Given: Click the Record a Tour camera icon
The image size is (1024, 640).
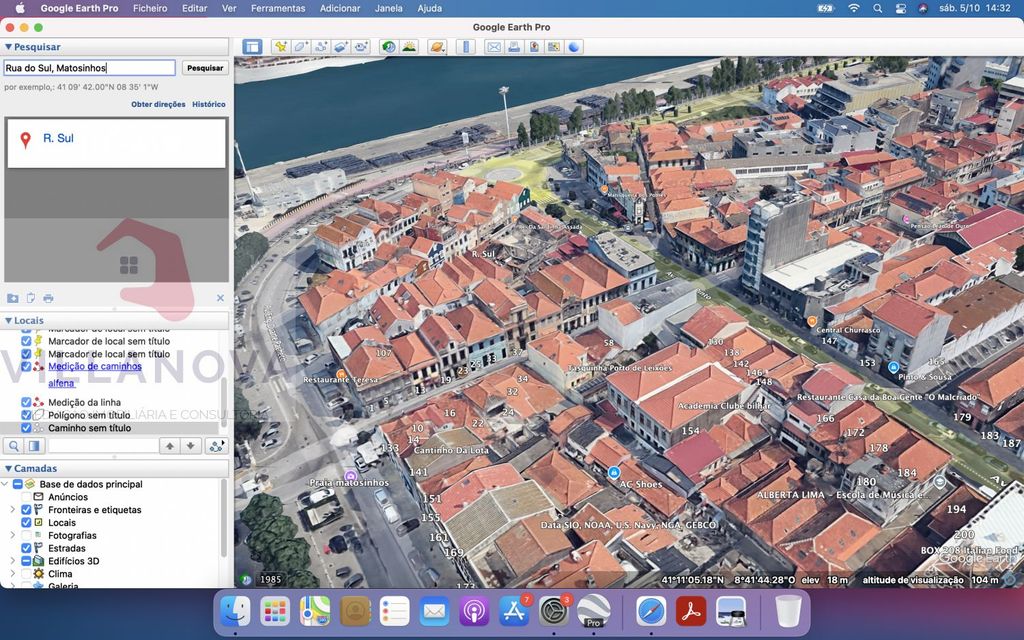Looking at the screenshot, I should (360, 47).
